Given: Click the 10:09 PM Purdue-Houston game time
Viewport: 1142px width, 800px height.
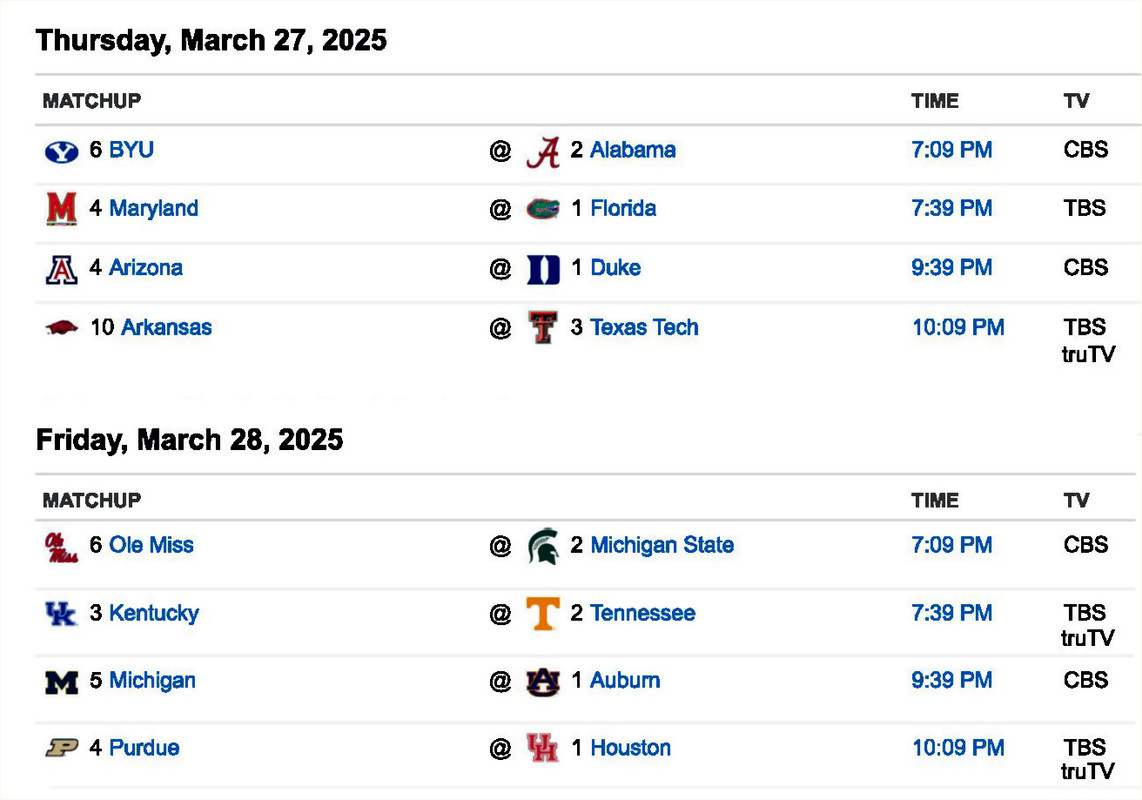Looking at the screenshot, I should [x=957, y=748].
